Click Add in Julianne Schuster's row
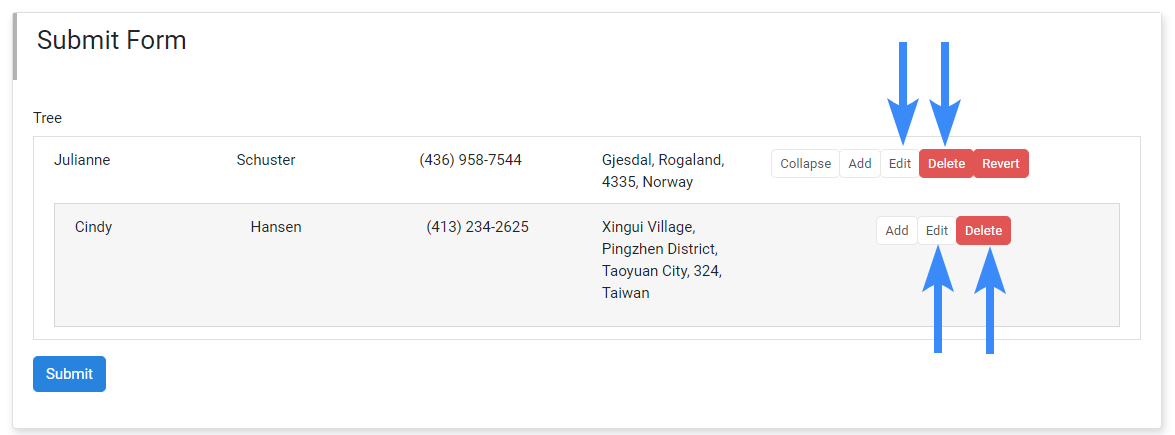 (860, 164)
